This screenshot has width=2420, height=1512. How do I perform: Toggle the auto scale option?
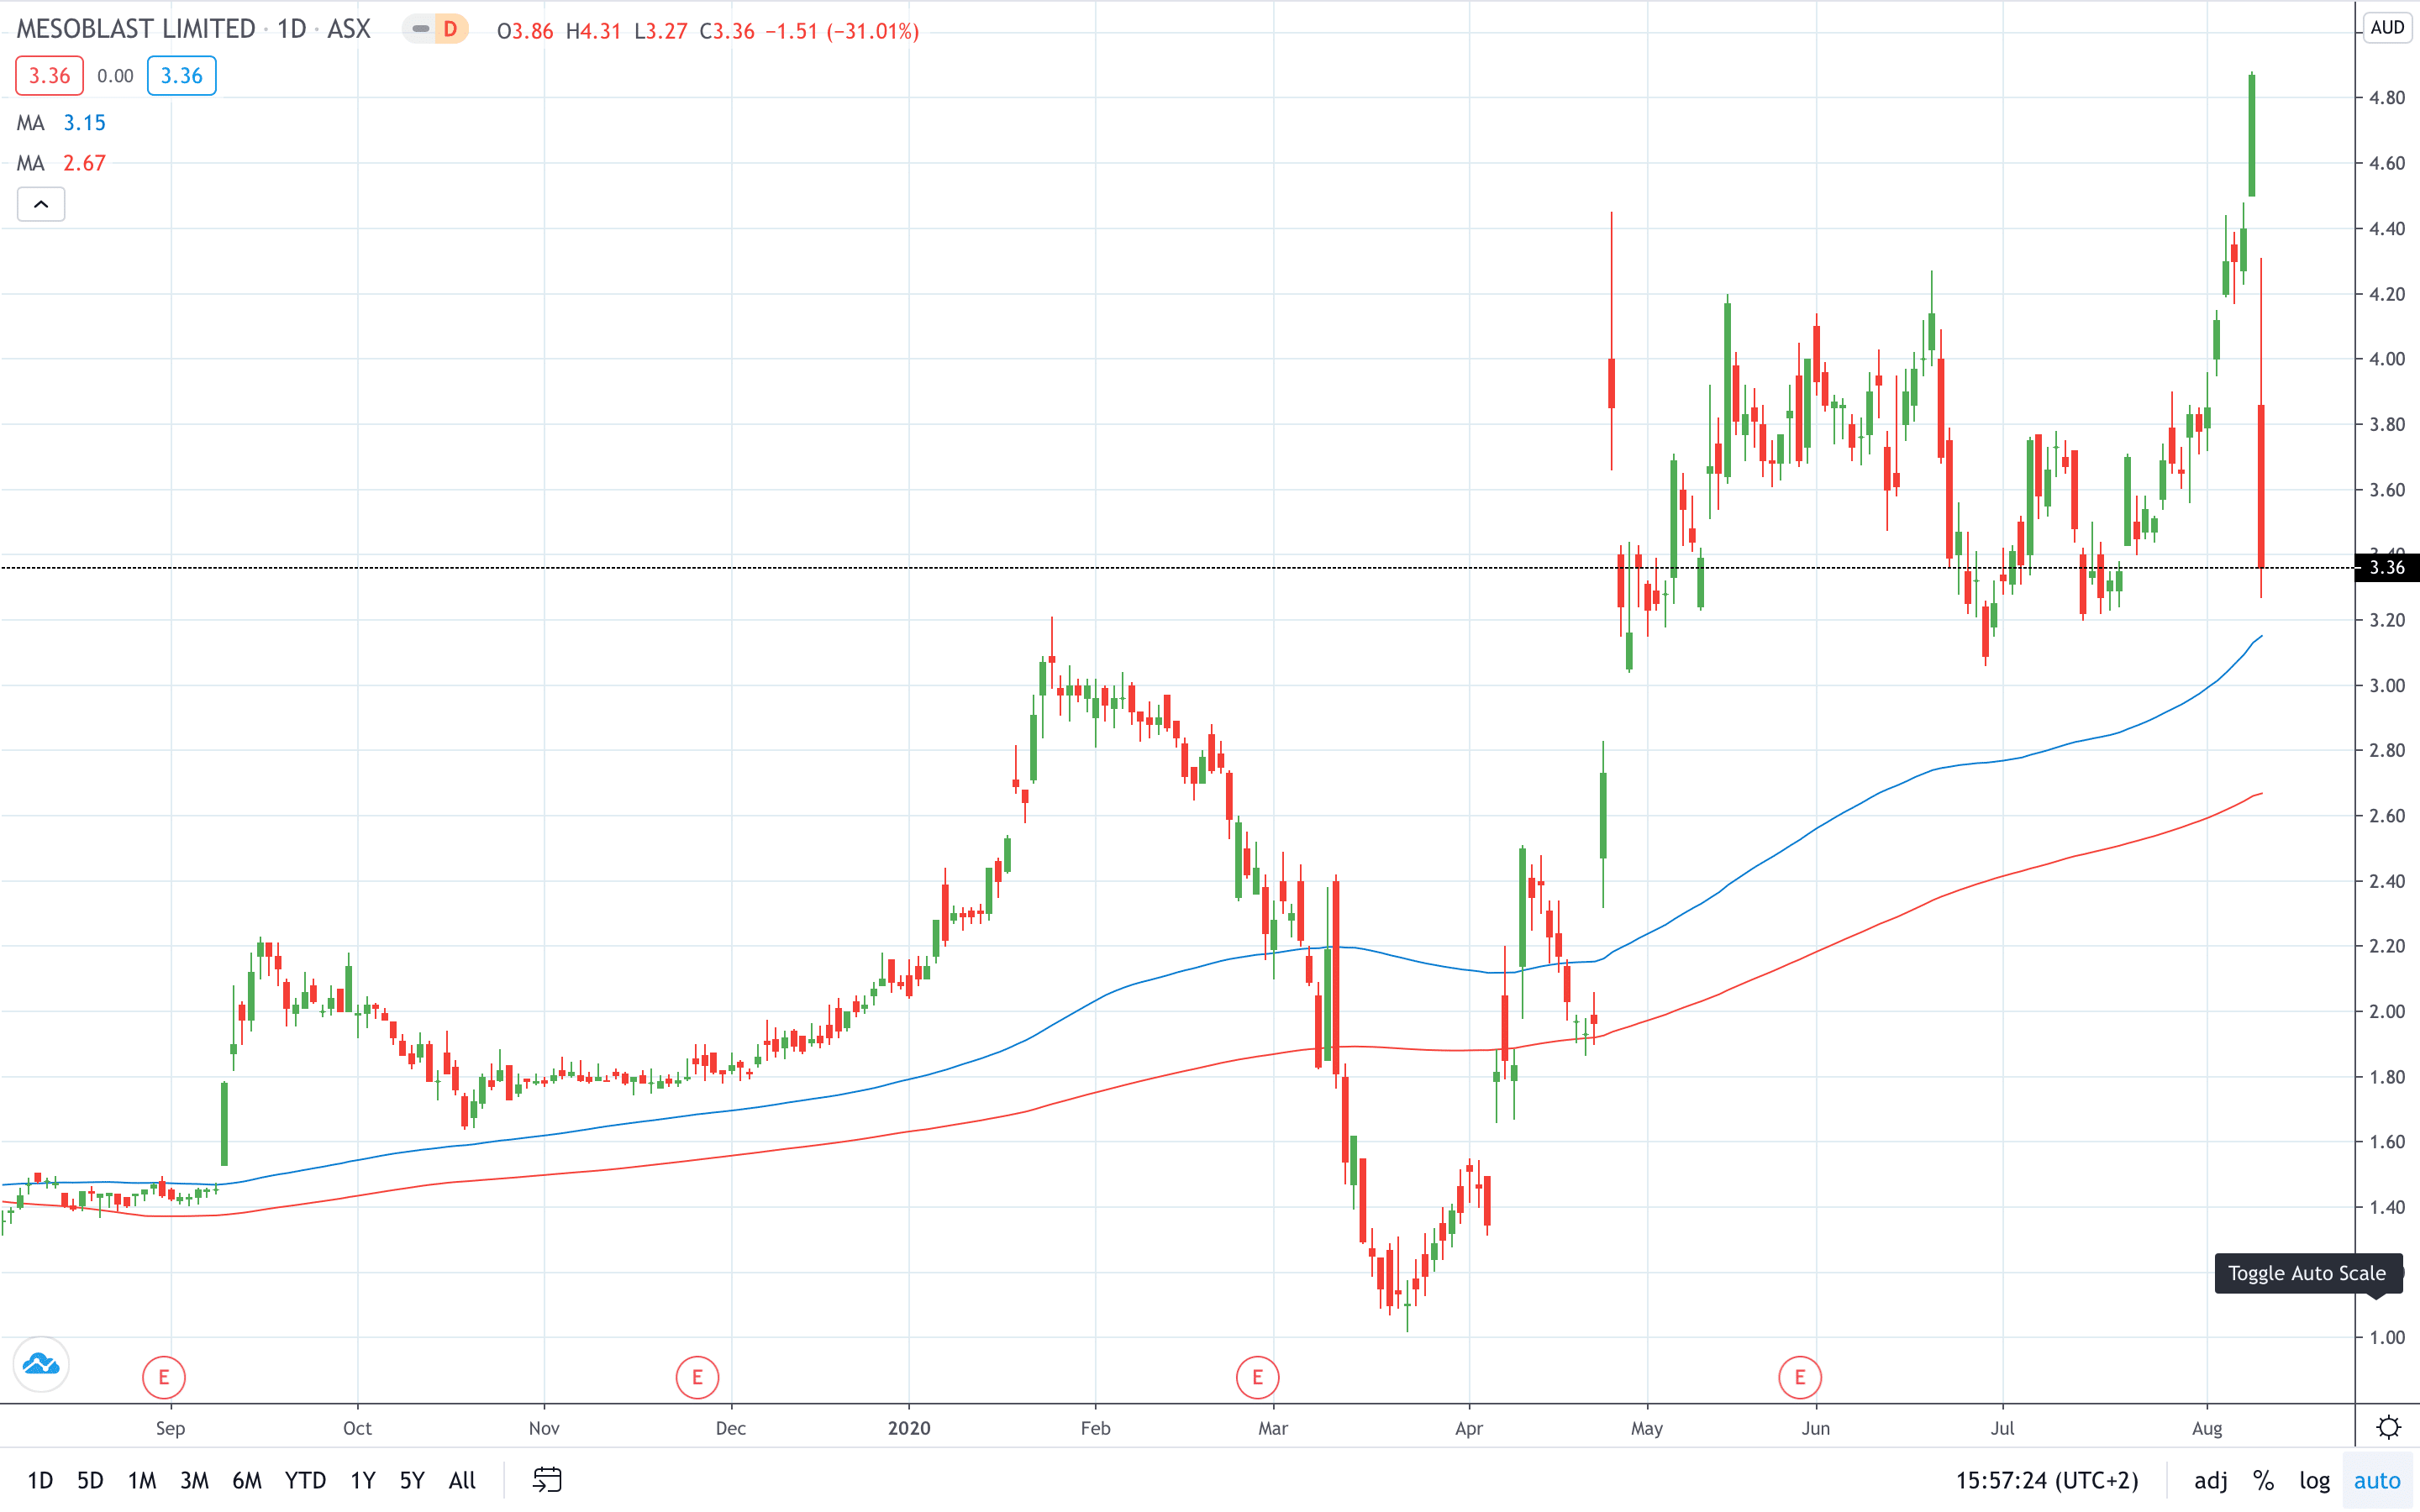[2376, 1480]
